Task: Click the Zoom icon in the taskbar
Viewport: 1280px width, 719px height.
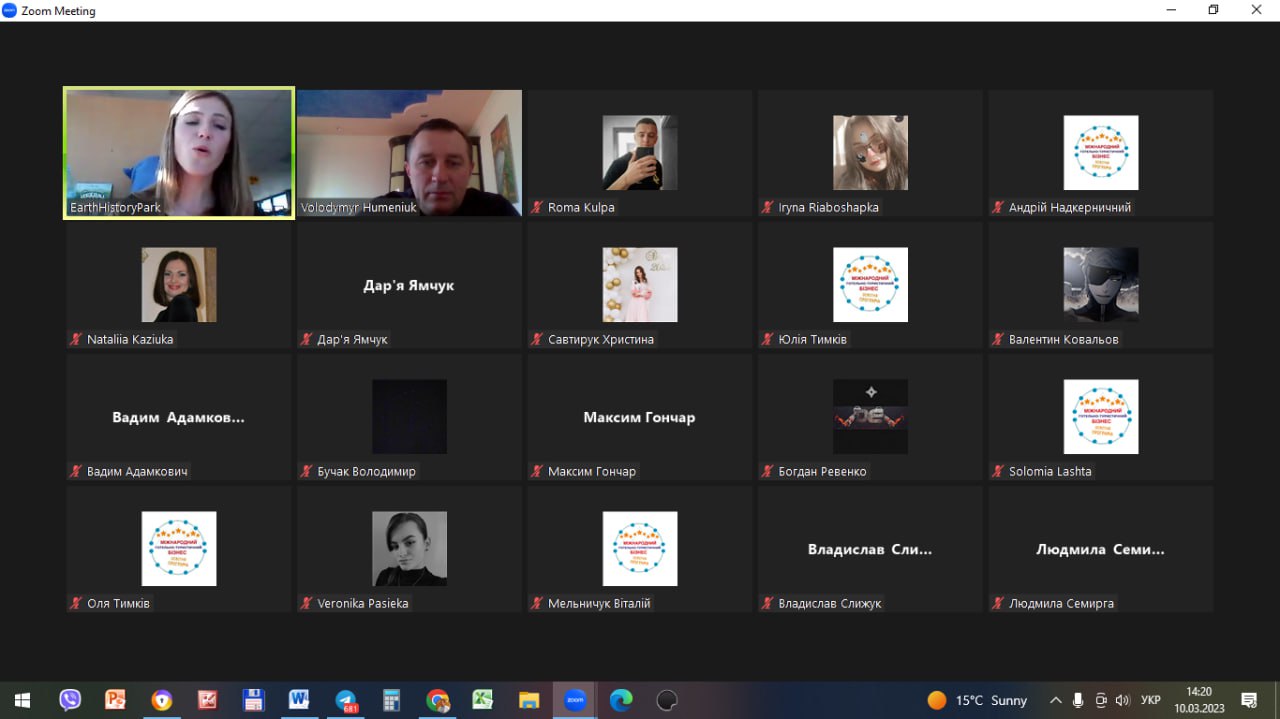Action: (x=575, y=700)
